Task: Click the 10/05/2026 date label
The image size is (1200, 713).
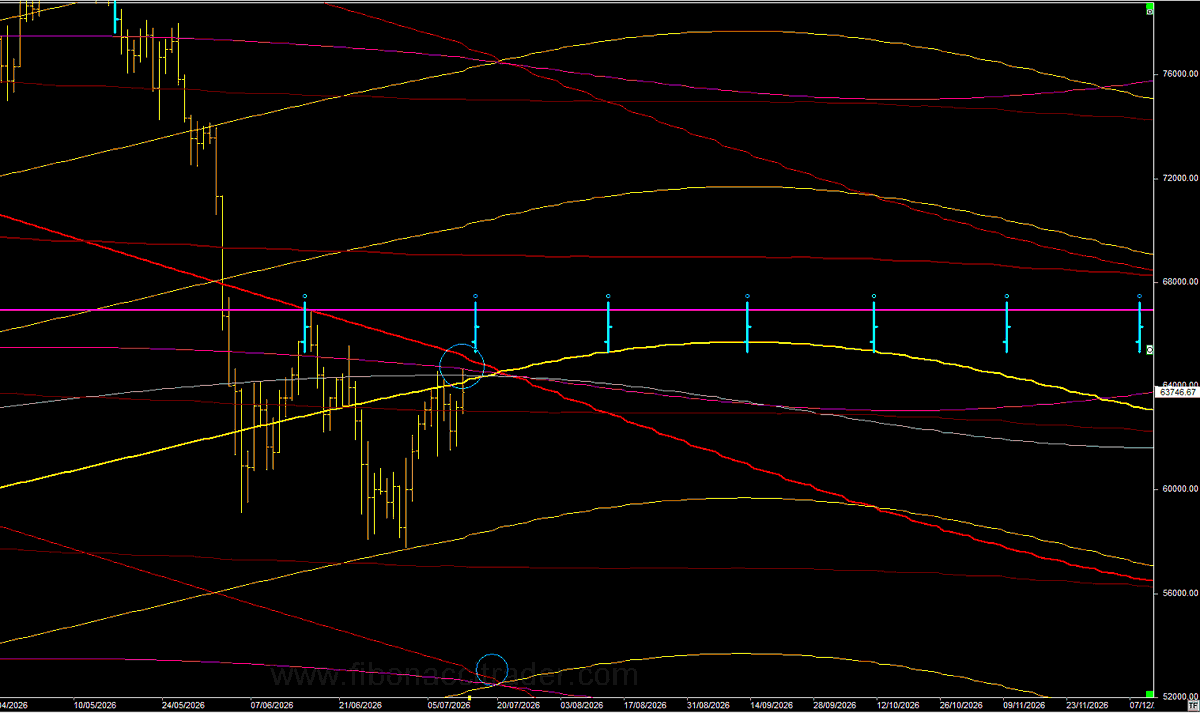Action: [x=97, y=706]
